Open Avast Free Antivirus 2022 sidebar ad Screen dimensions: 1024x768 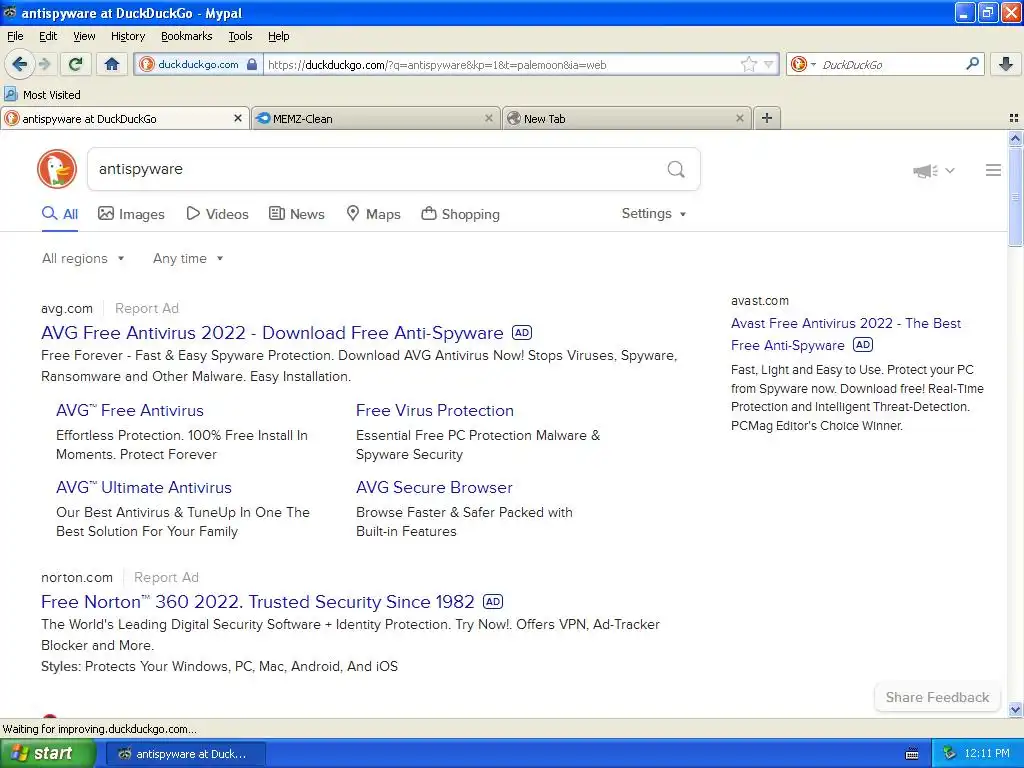coord(846,334)
